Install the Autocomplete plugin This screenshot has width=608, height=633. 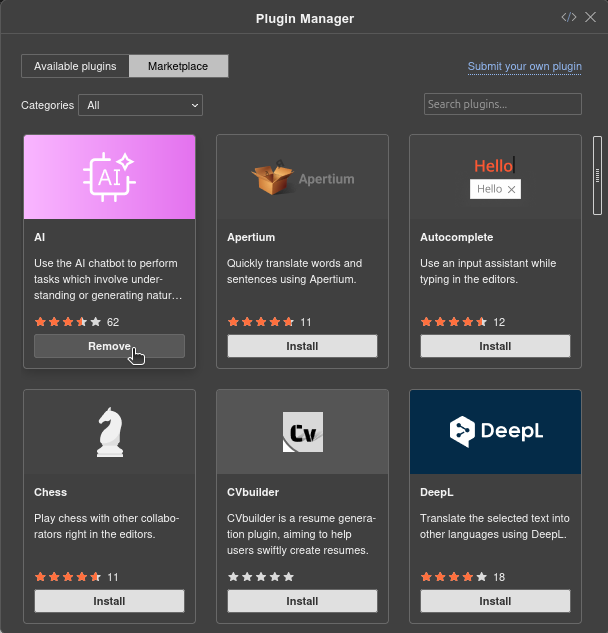click(x=495, y=346)
